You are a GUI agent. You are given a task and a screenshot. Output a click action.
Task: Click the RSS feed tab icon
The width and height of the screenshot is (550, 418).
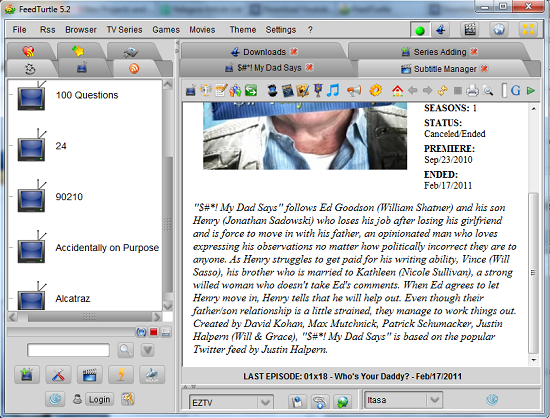pyautogui.click(x=134, y=68)
